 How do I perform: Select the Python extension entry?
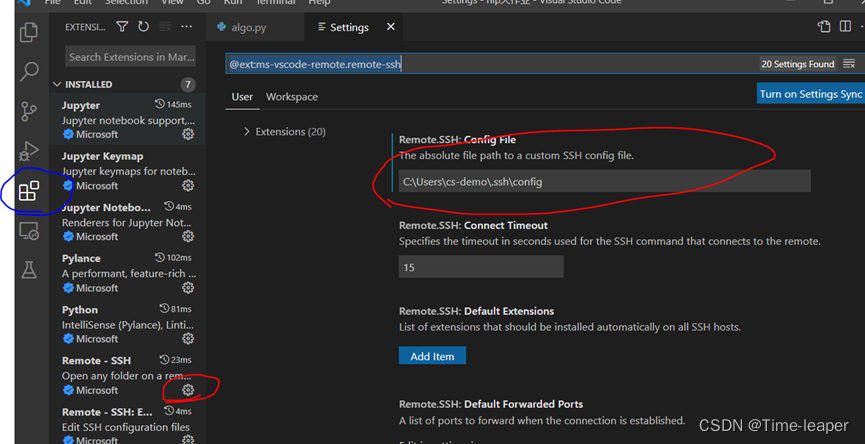[127, 324]
